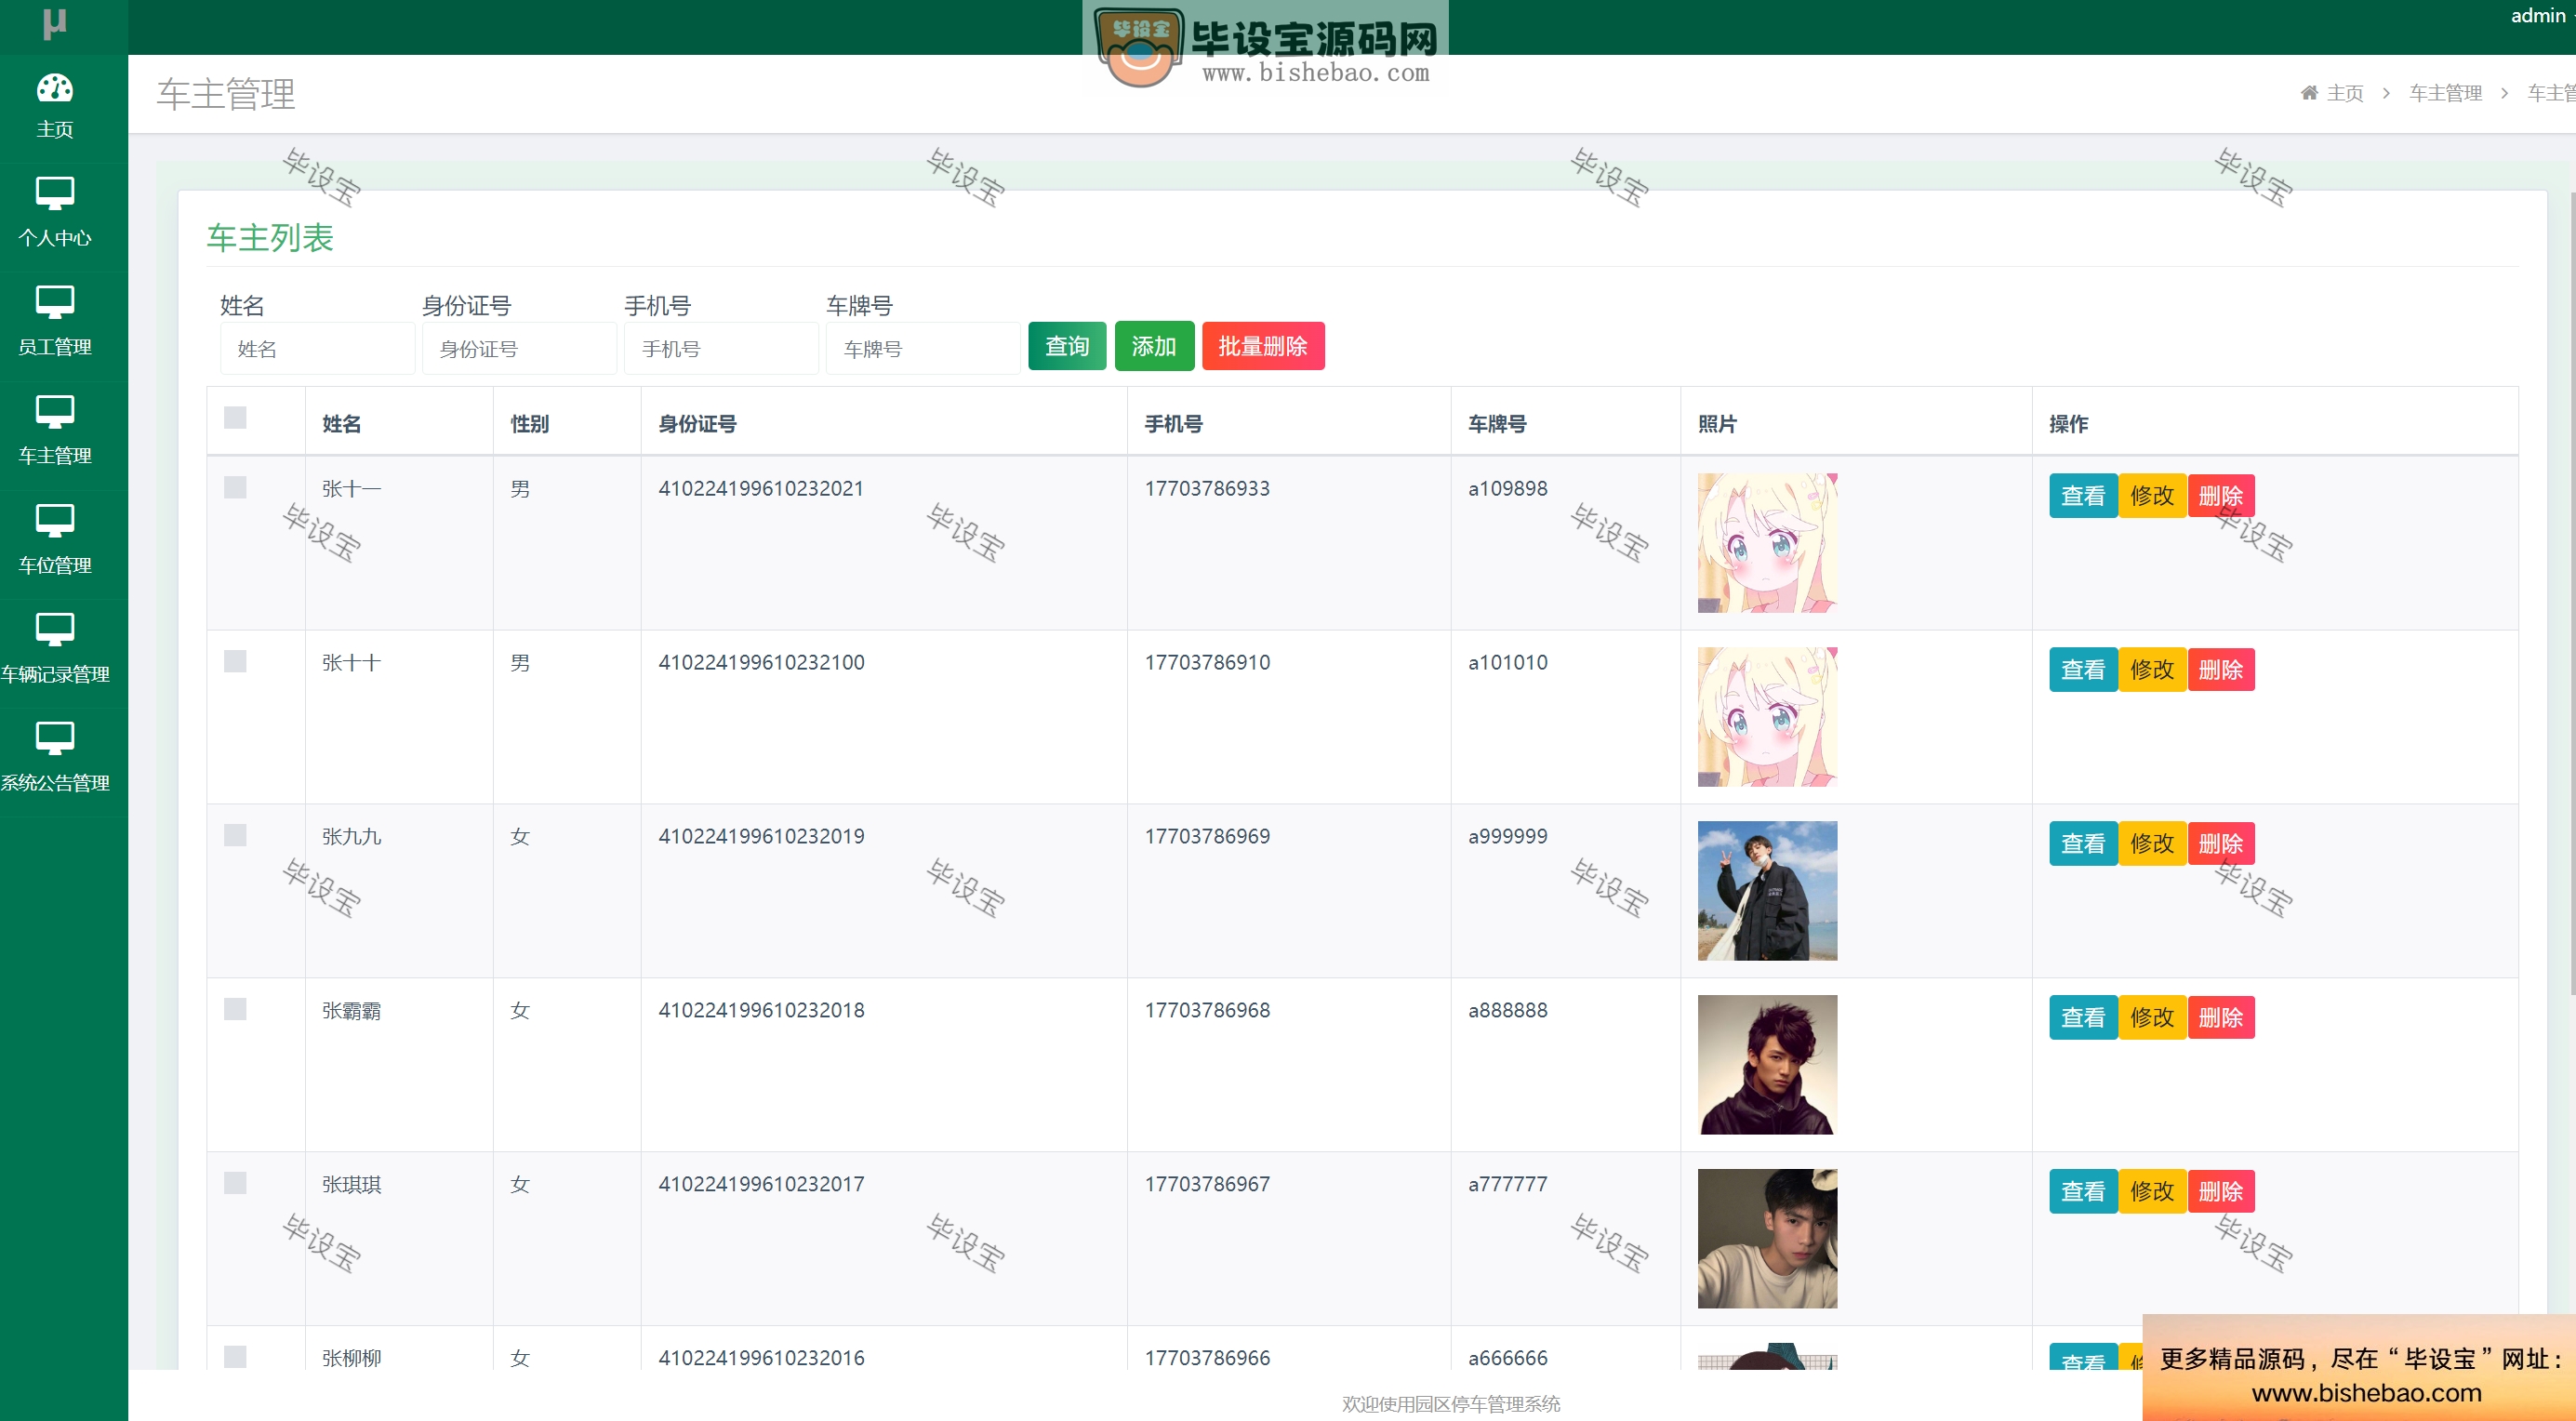The height and width of the screenshot is (1421, 2576).
Task: Focus the 车牌号 search input
Action: click(x=923, y=348)
